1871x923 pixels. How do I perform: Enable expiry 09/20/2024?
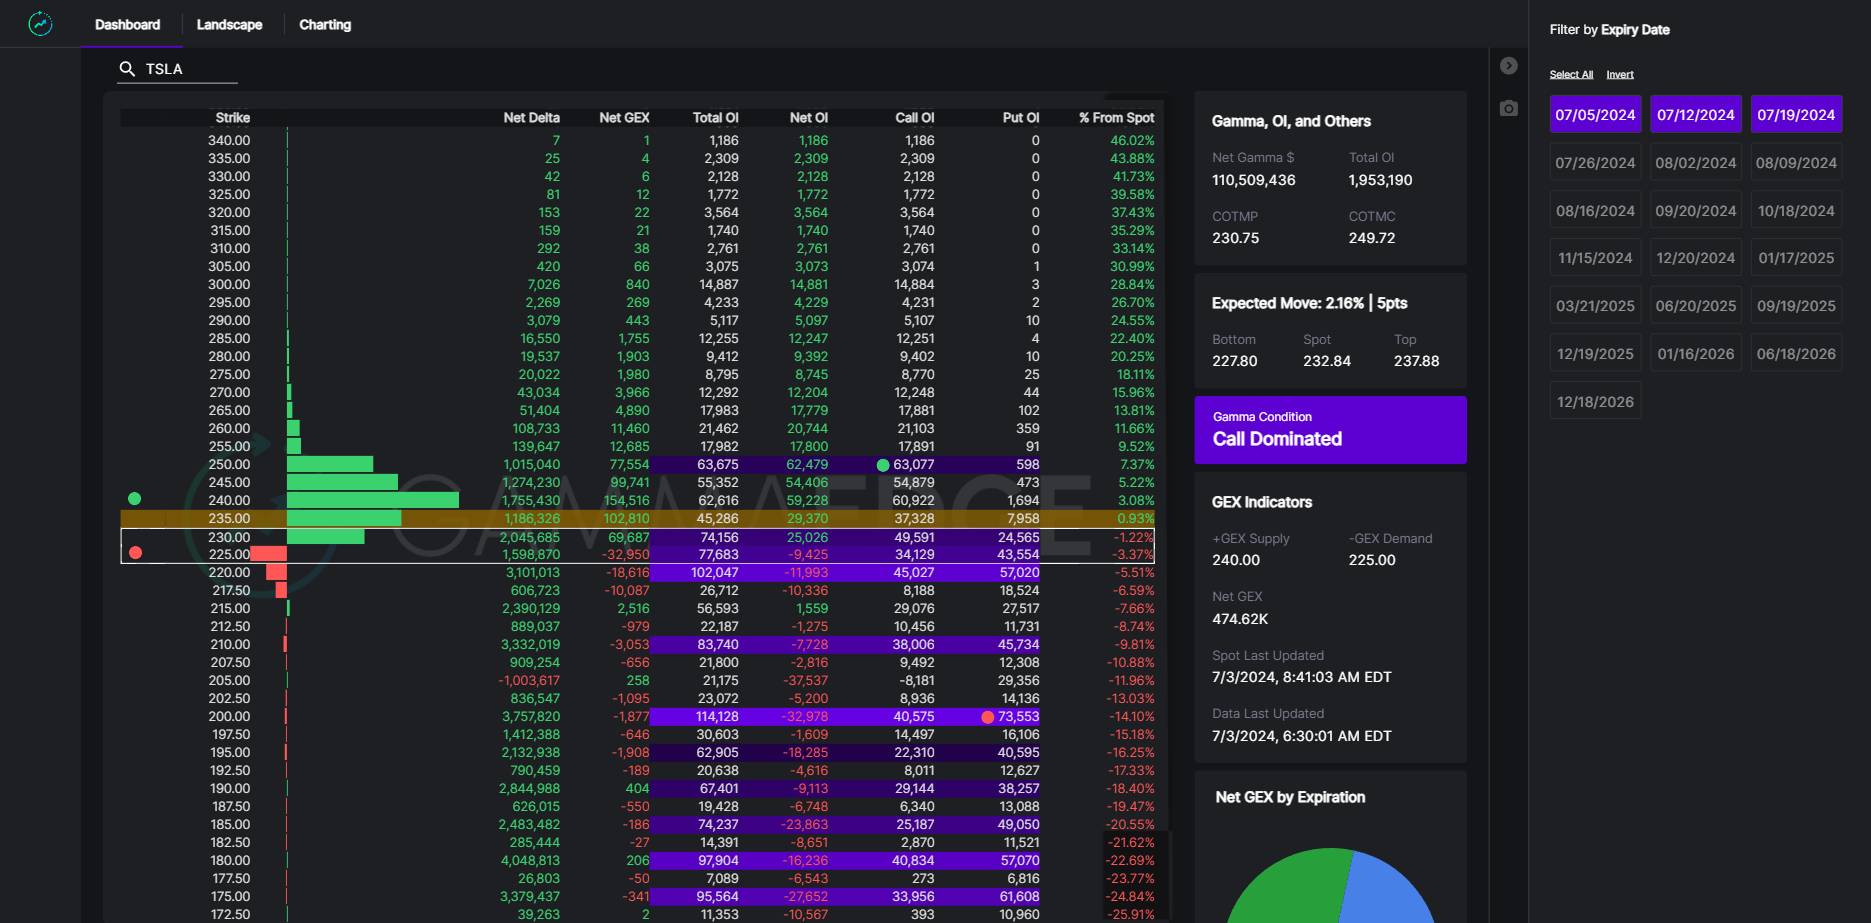1696,211
